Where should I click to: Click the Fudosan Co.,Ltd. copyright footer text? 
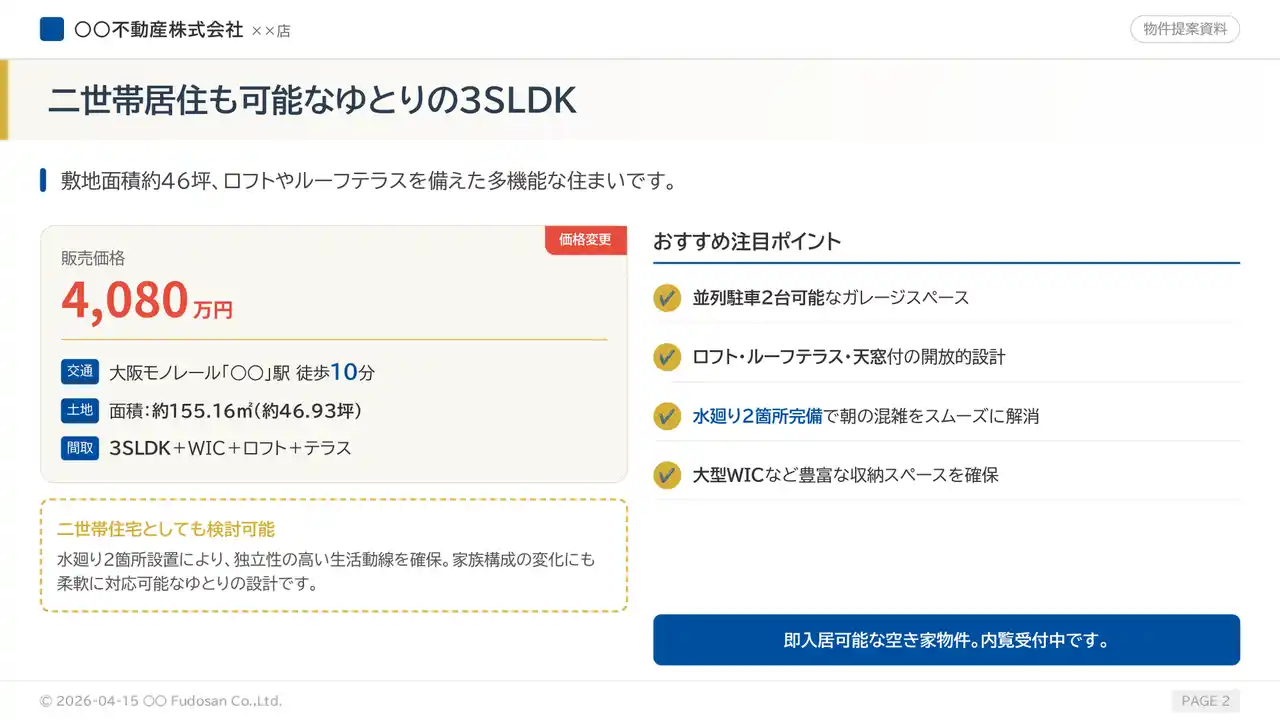pyautogui.click(x=160, y=701)
